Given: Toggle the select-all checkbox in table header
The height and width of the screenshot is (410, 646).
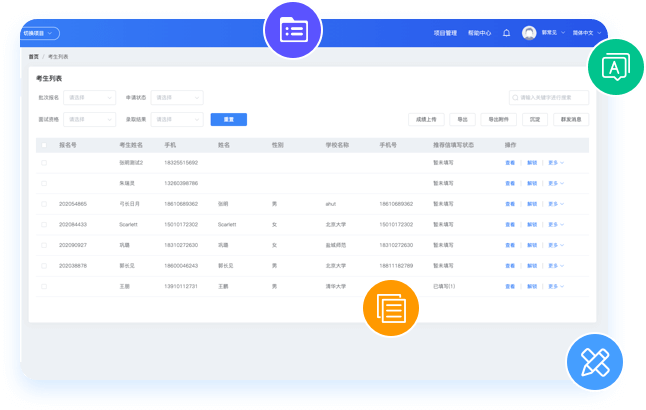Looking at the screenshot, I should coord(44,145).
